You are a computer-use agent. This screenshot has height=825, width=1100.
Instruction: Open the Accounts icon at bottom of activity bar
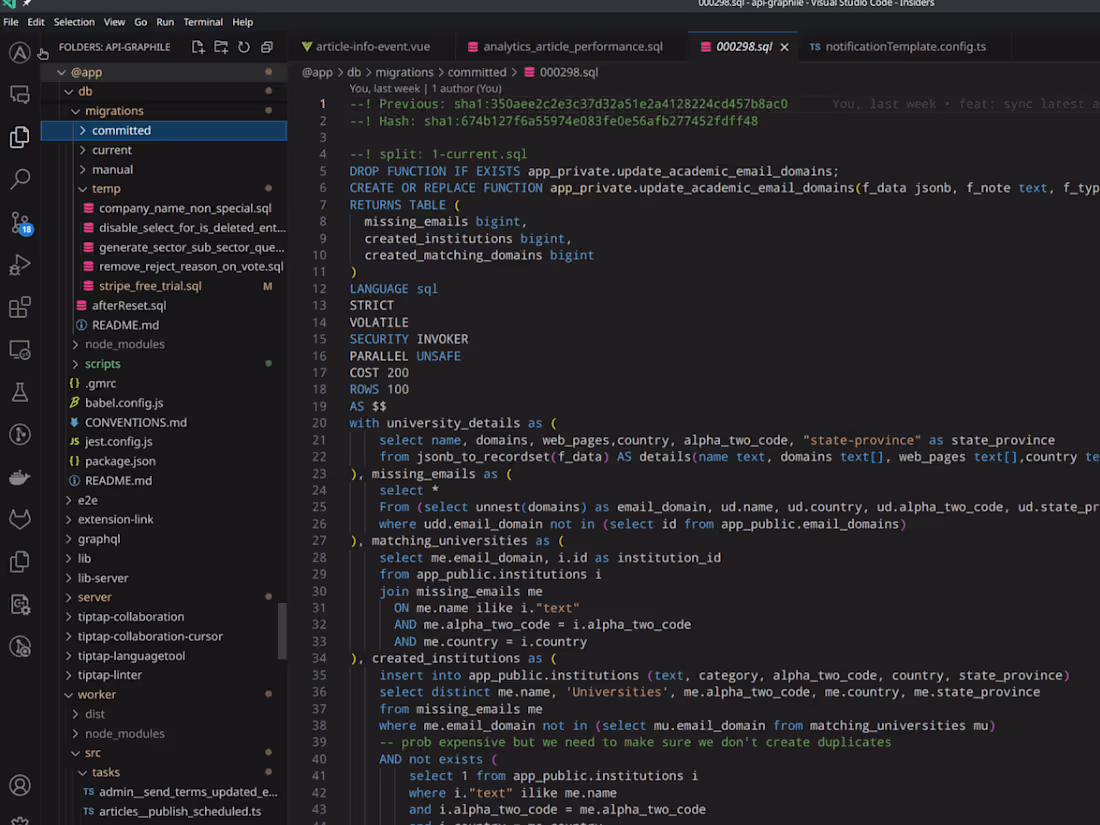(19, 785)
